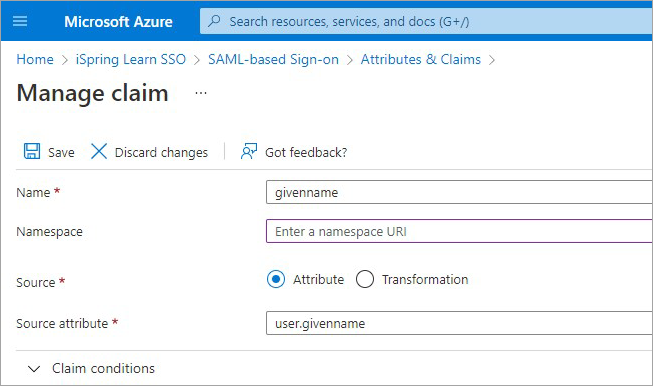The image size is (653, 386).
Task: Click the feedback person icon
Action: point(249,151)
